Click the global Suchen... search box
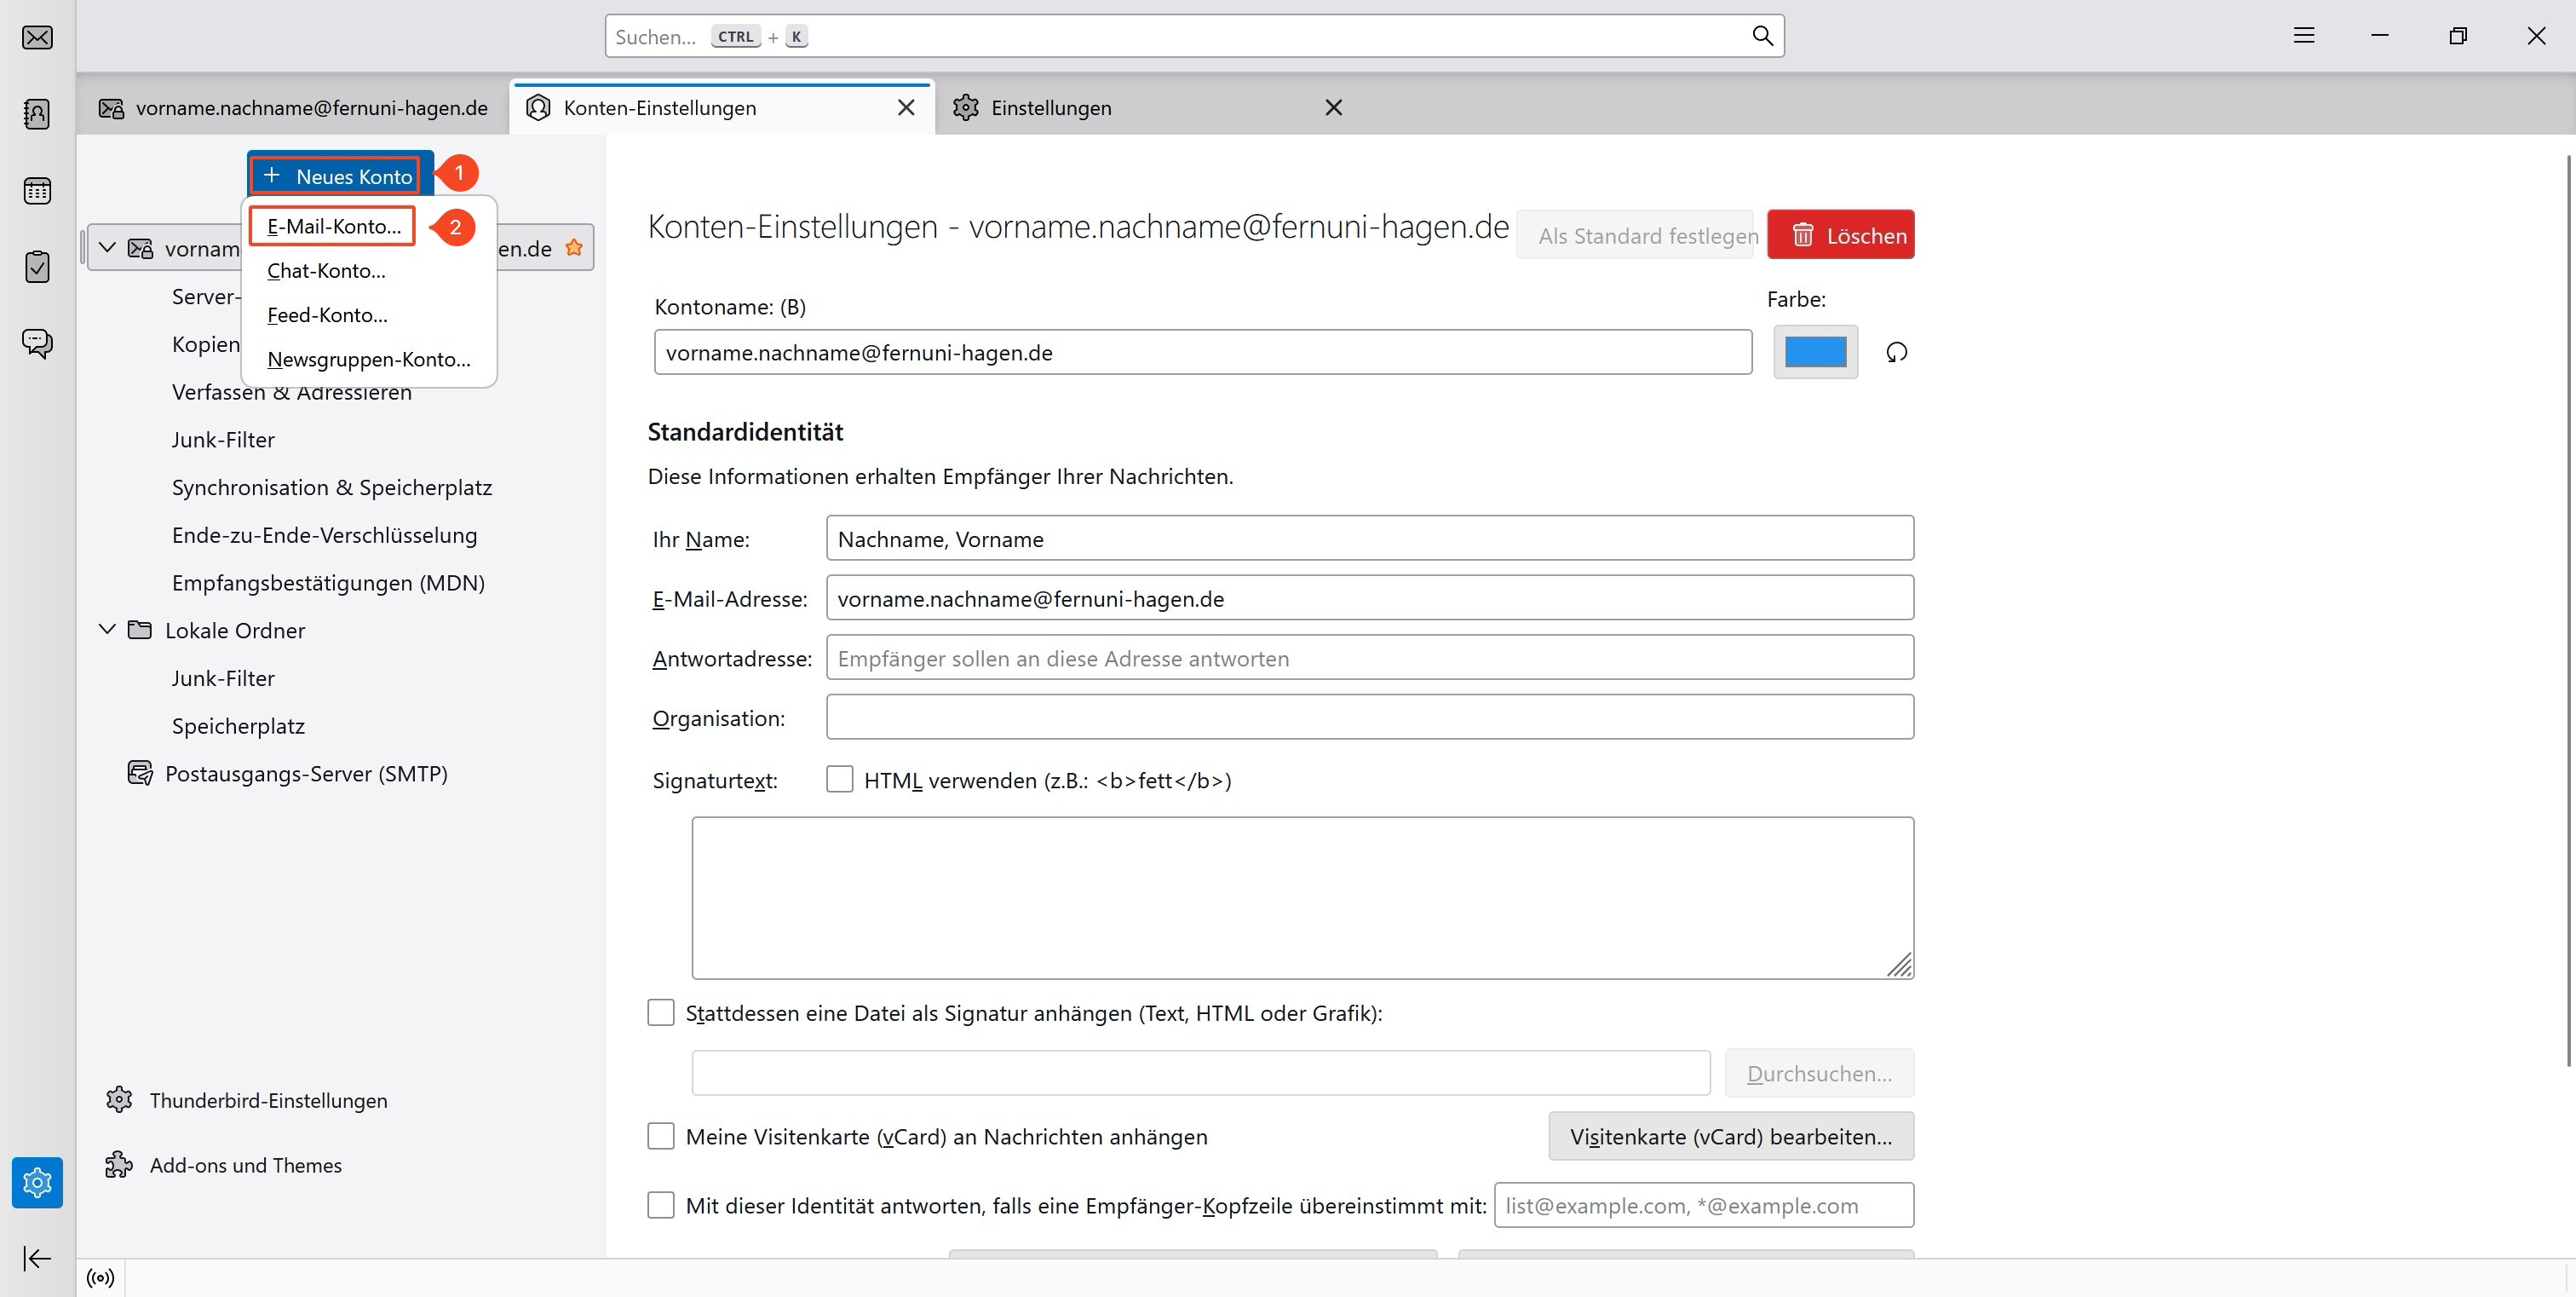Image resolution: width=2576 pixels, height=1297 pixels. (1194, 36)
